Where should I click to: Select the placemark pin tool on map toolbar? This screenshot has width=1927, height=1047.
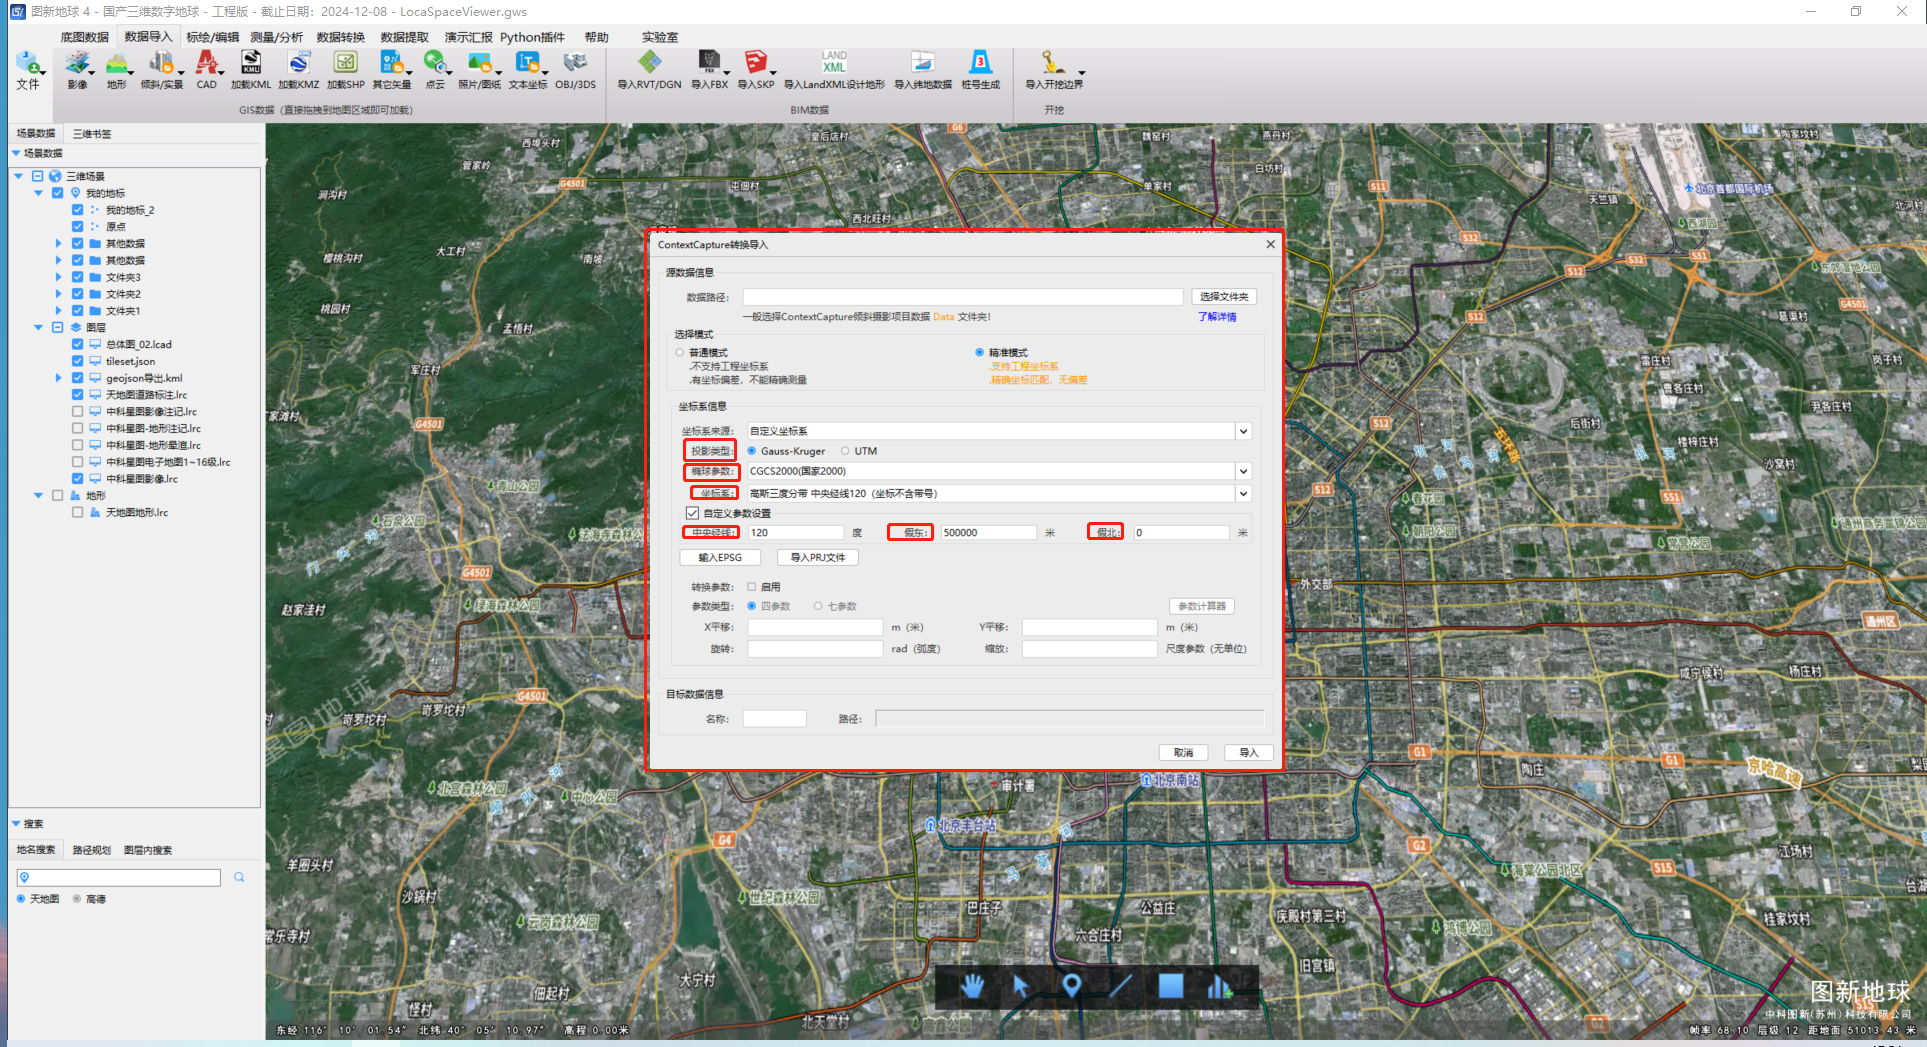[x=1071, y=986]
